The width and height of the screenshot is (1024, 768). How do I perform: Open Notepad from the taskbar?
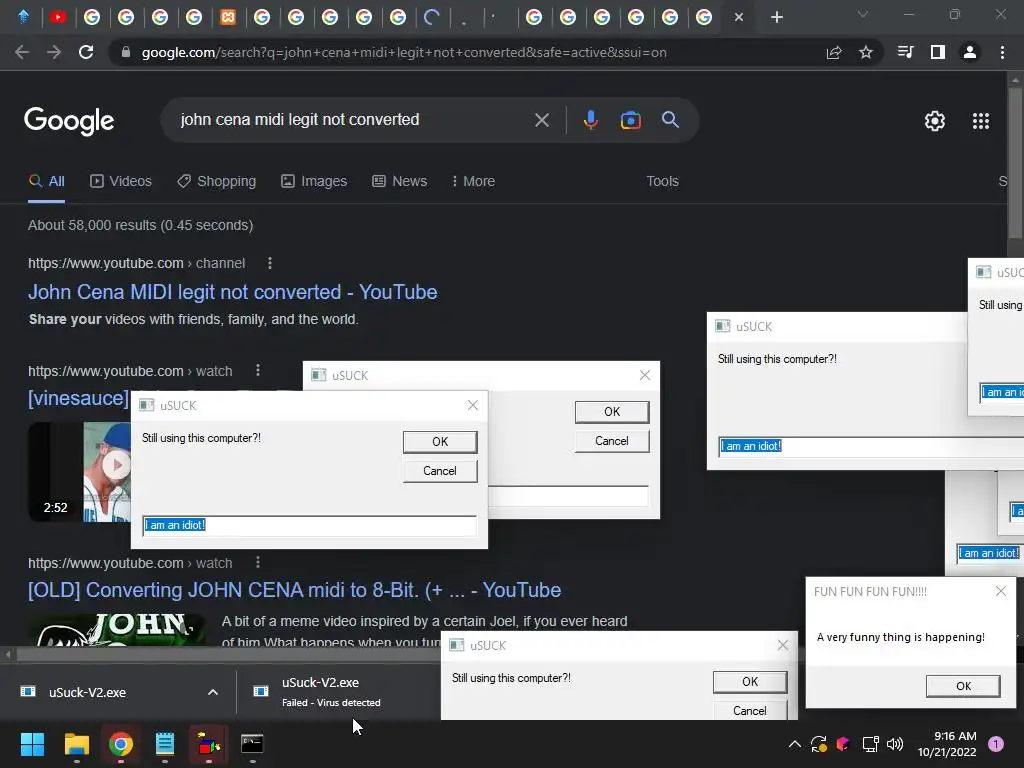[x=165, y=744]
